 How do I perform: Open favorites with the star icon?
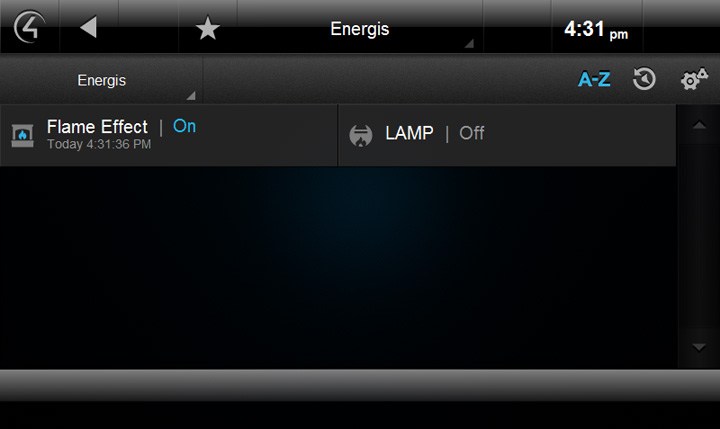pyautogui.click(x=208, y=28)
